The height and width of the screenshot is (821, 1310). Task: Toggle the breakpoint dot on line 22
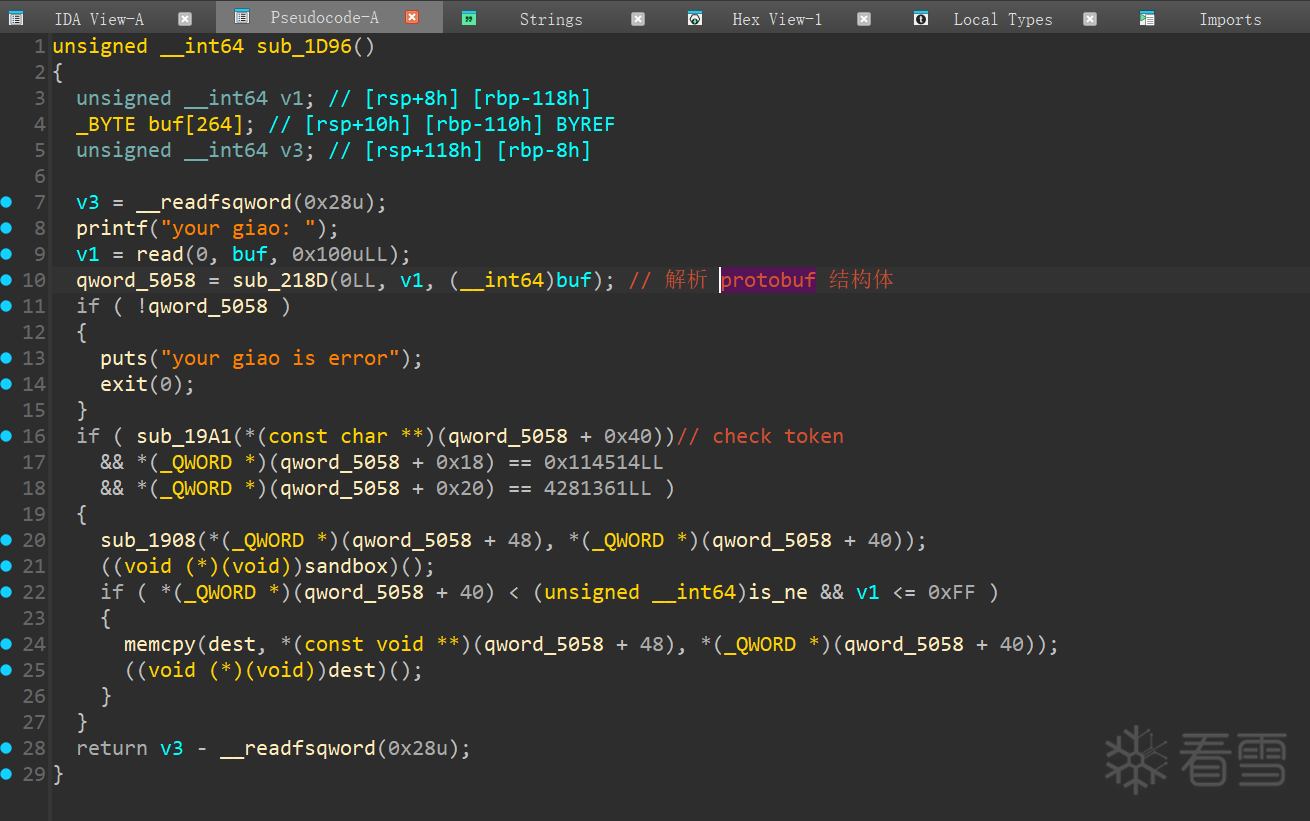[7, 592]
